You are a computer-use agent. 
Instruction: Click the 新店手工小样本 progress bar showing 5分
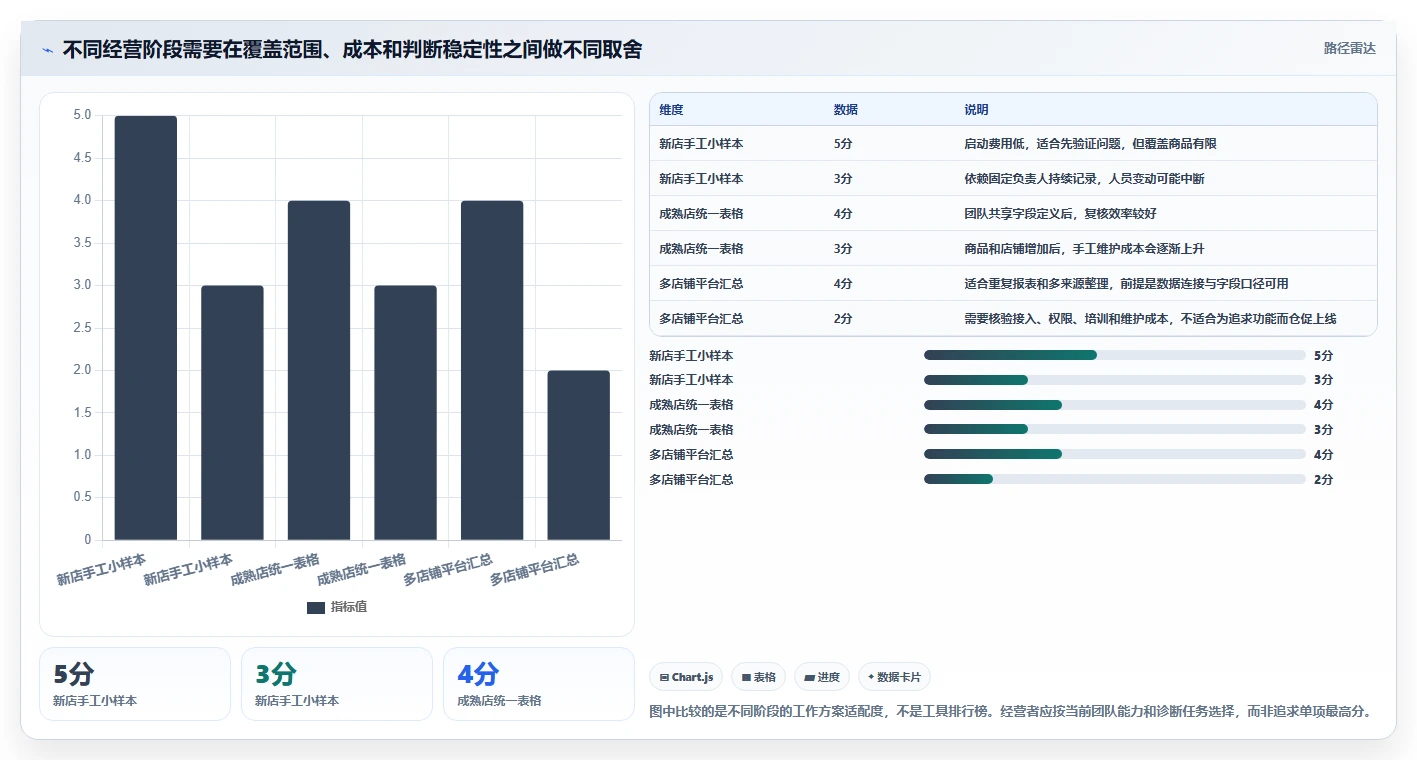(x=1115, y=355)
